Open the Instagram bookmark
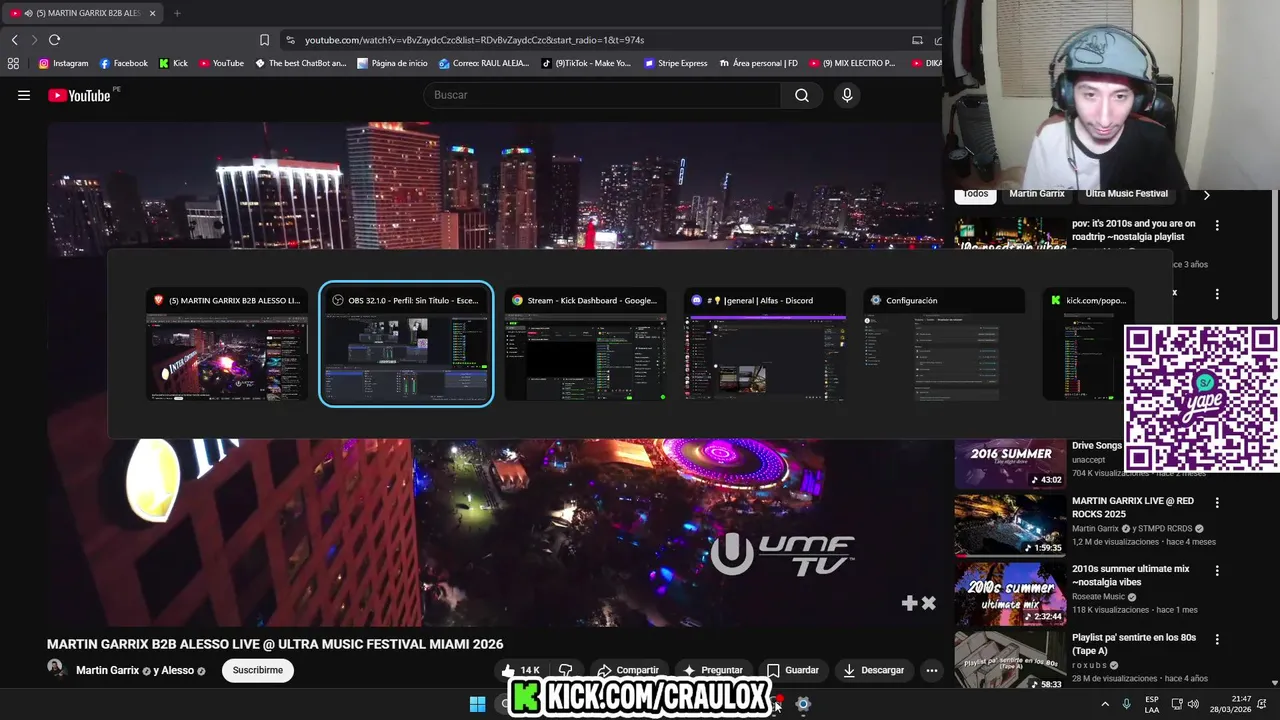Viewport: 1280px width, 720px height. point(63,63)
